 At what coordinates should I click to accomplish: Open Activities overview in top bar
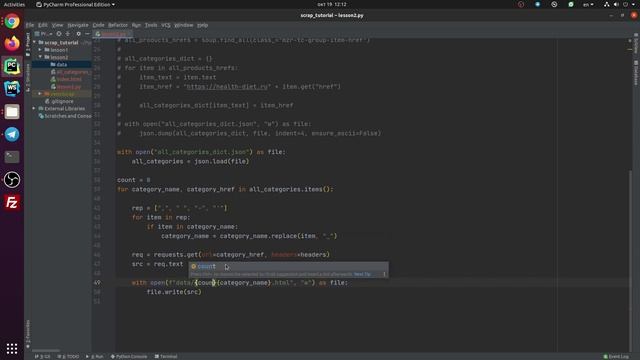(x=14, y=4)
